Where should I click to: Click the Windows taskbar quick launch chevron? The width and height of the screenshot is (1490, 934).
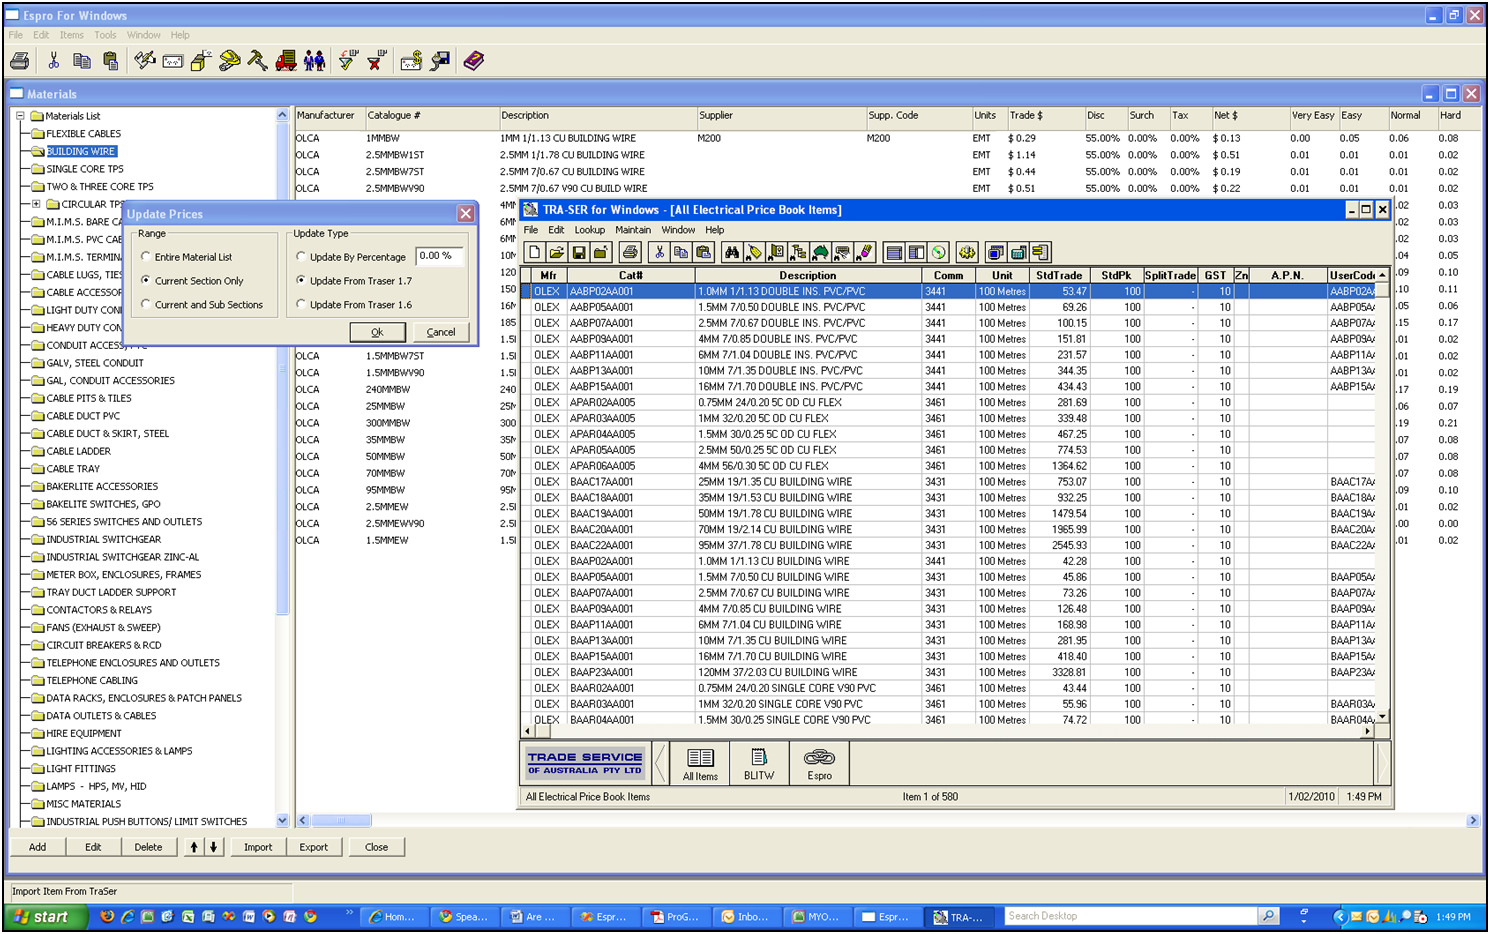(349, 912)
